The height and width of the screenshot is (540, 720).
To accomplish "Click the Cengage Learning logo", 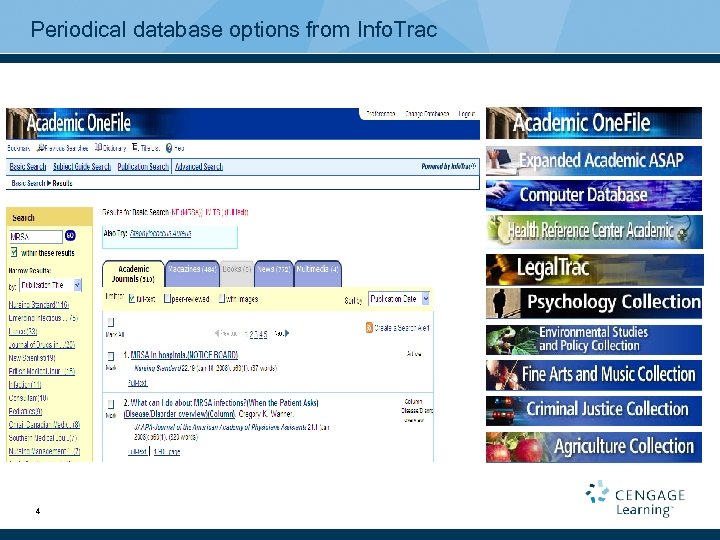I will click(x=635, y=499).
